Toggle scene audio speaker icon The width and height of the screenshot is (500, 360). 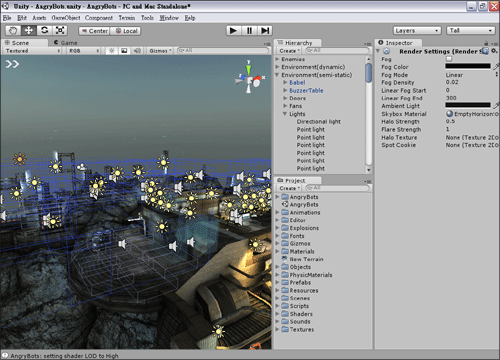(137, 51)
